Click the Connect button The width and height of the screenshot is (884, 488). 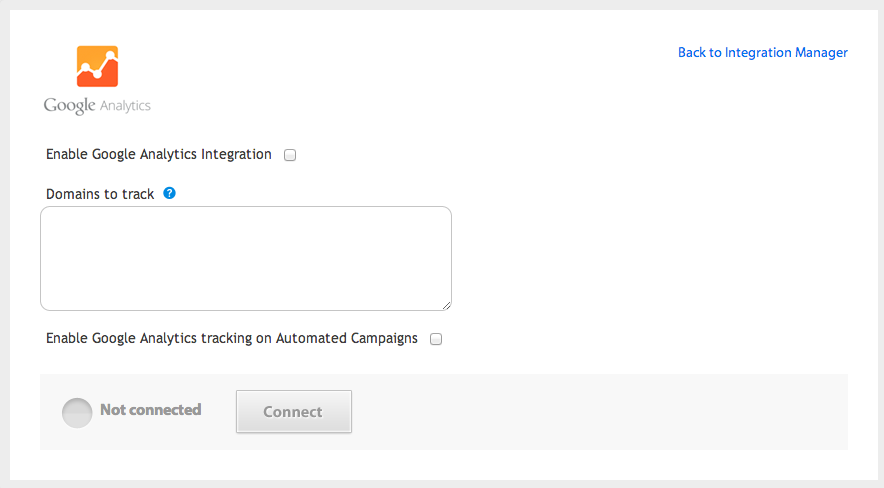click(294, 411)
